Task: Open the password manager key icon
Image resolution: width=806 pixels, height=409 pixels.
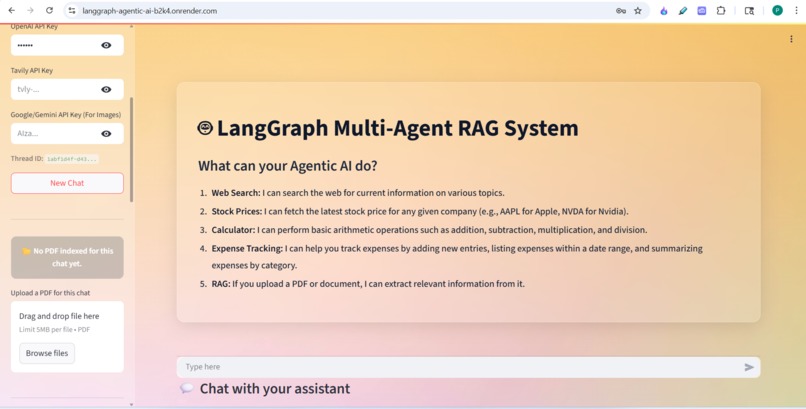Action: pos(621,10)
